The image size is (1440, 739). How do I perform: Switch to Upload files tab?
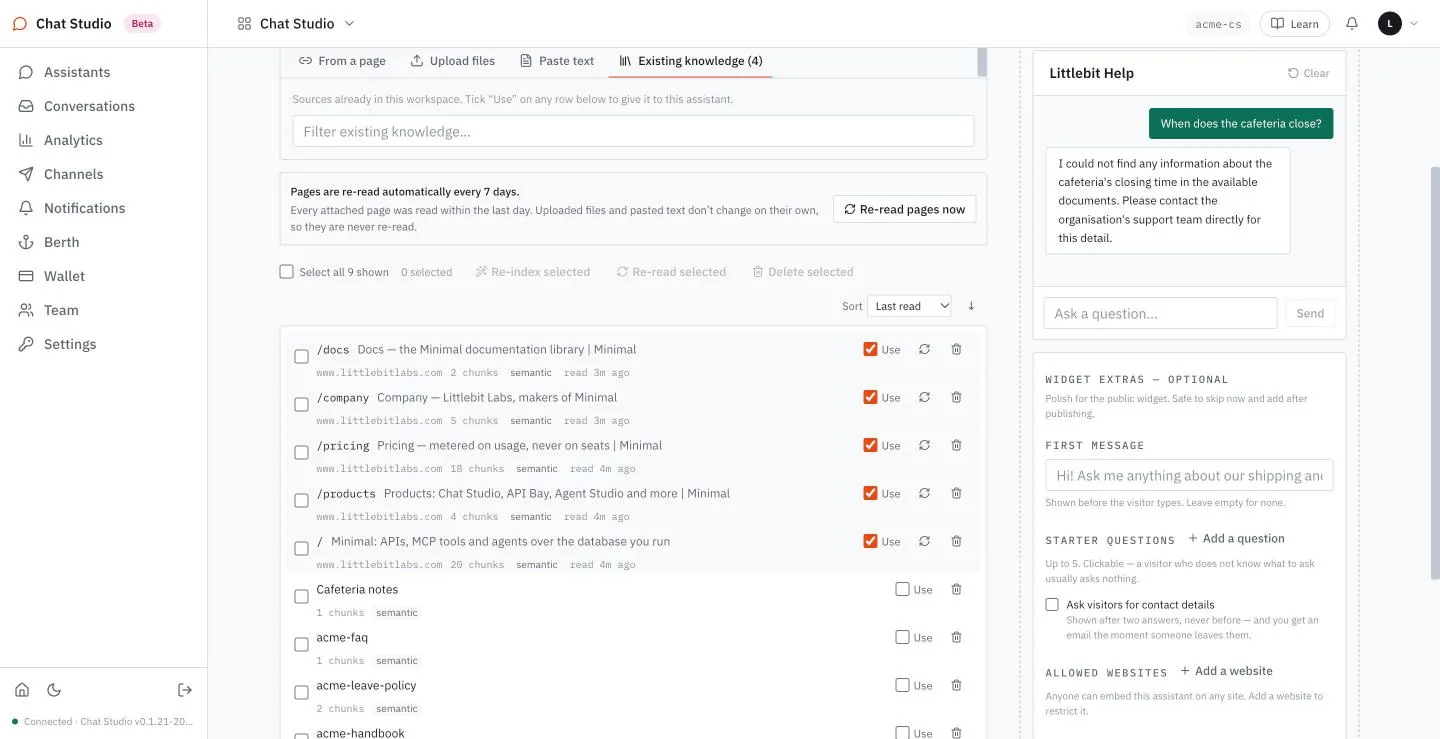click(x=452, y=61)
